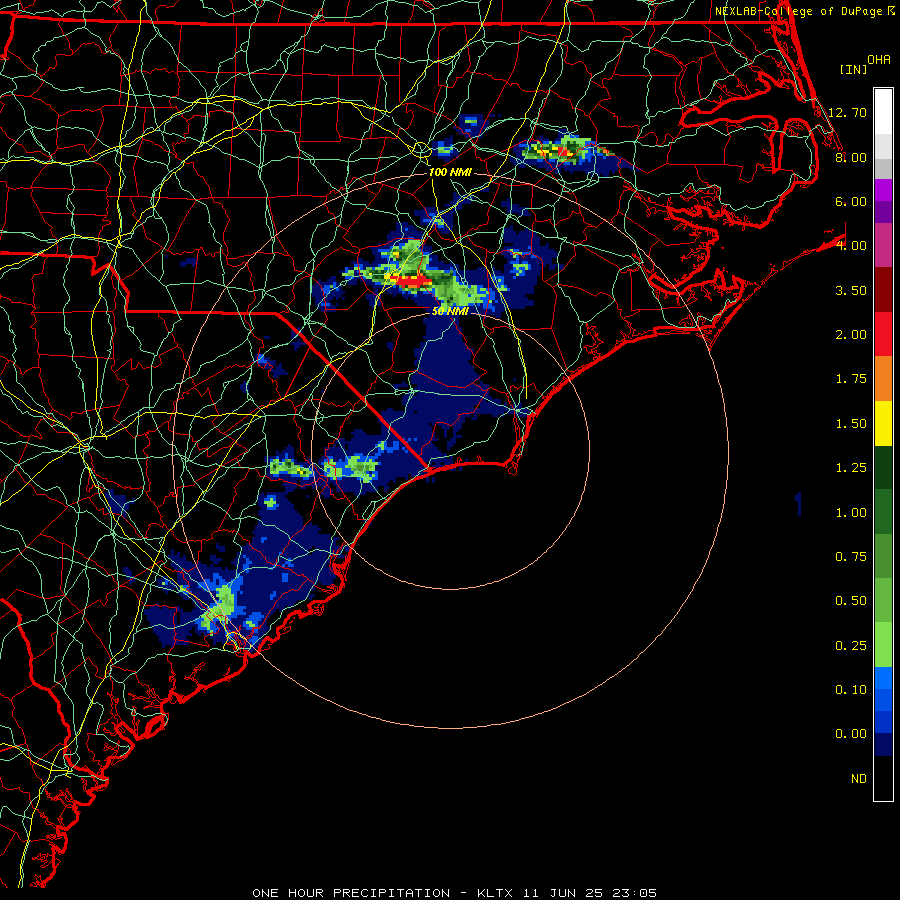Click the 12.70 legend value

click(x=847, y=112)
